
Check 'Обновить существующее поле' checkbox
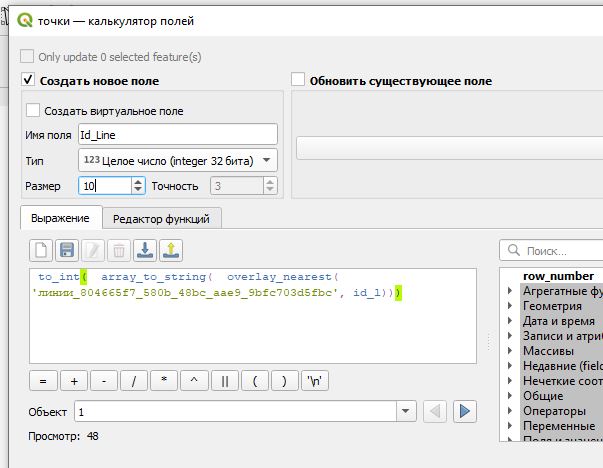pos(298,79)
